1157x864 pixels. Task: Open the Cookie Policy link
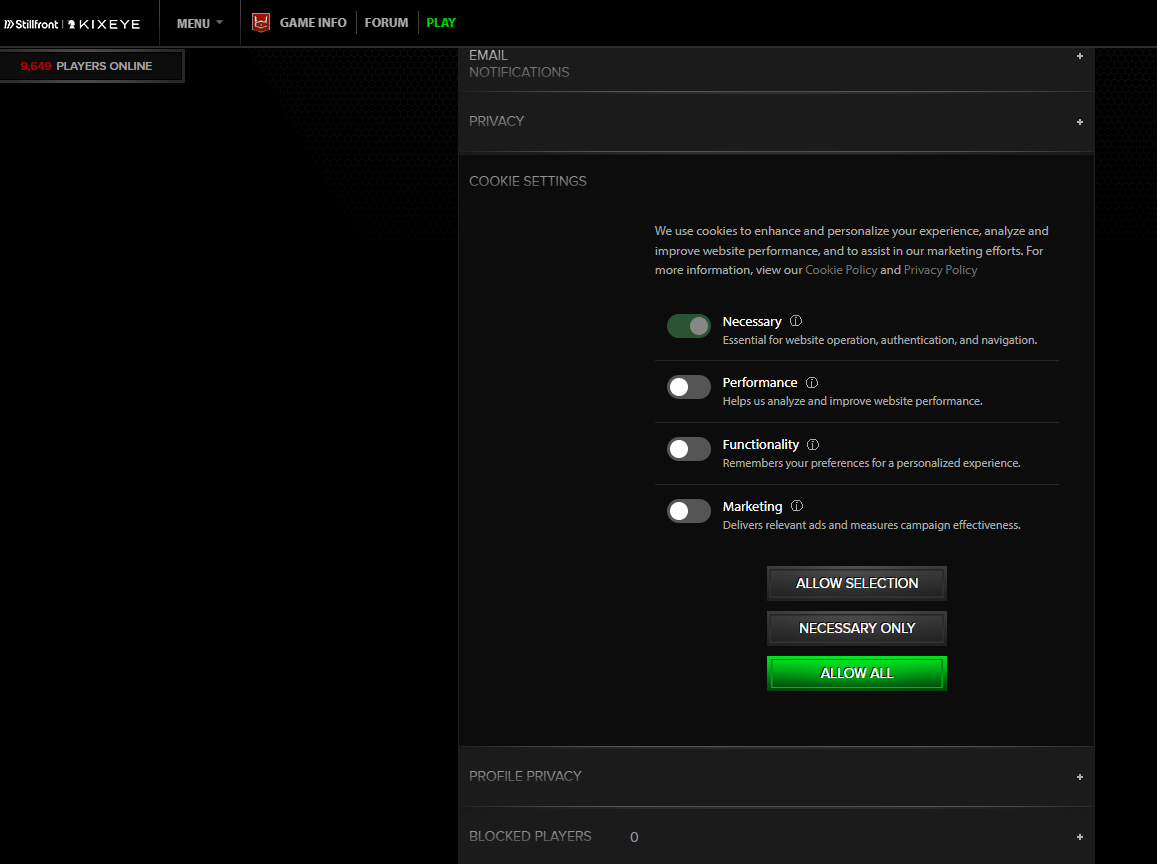(841, 270)
